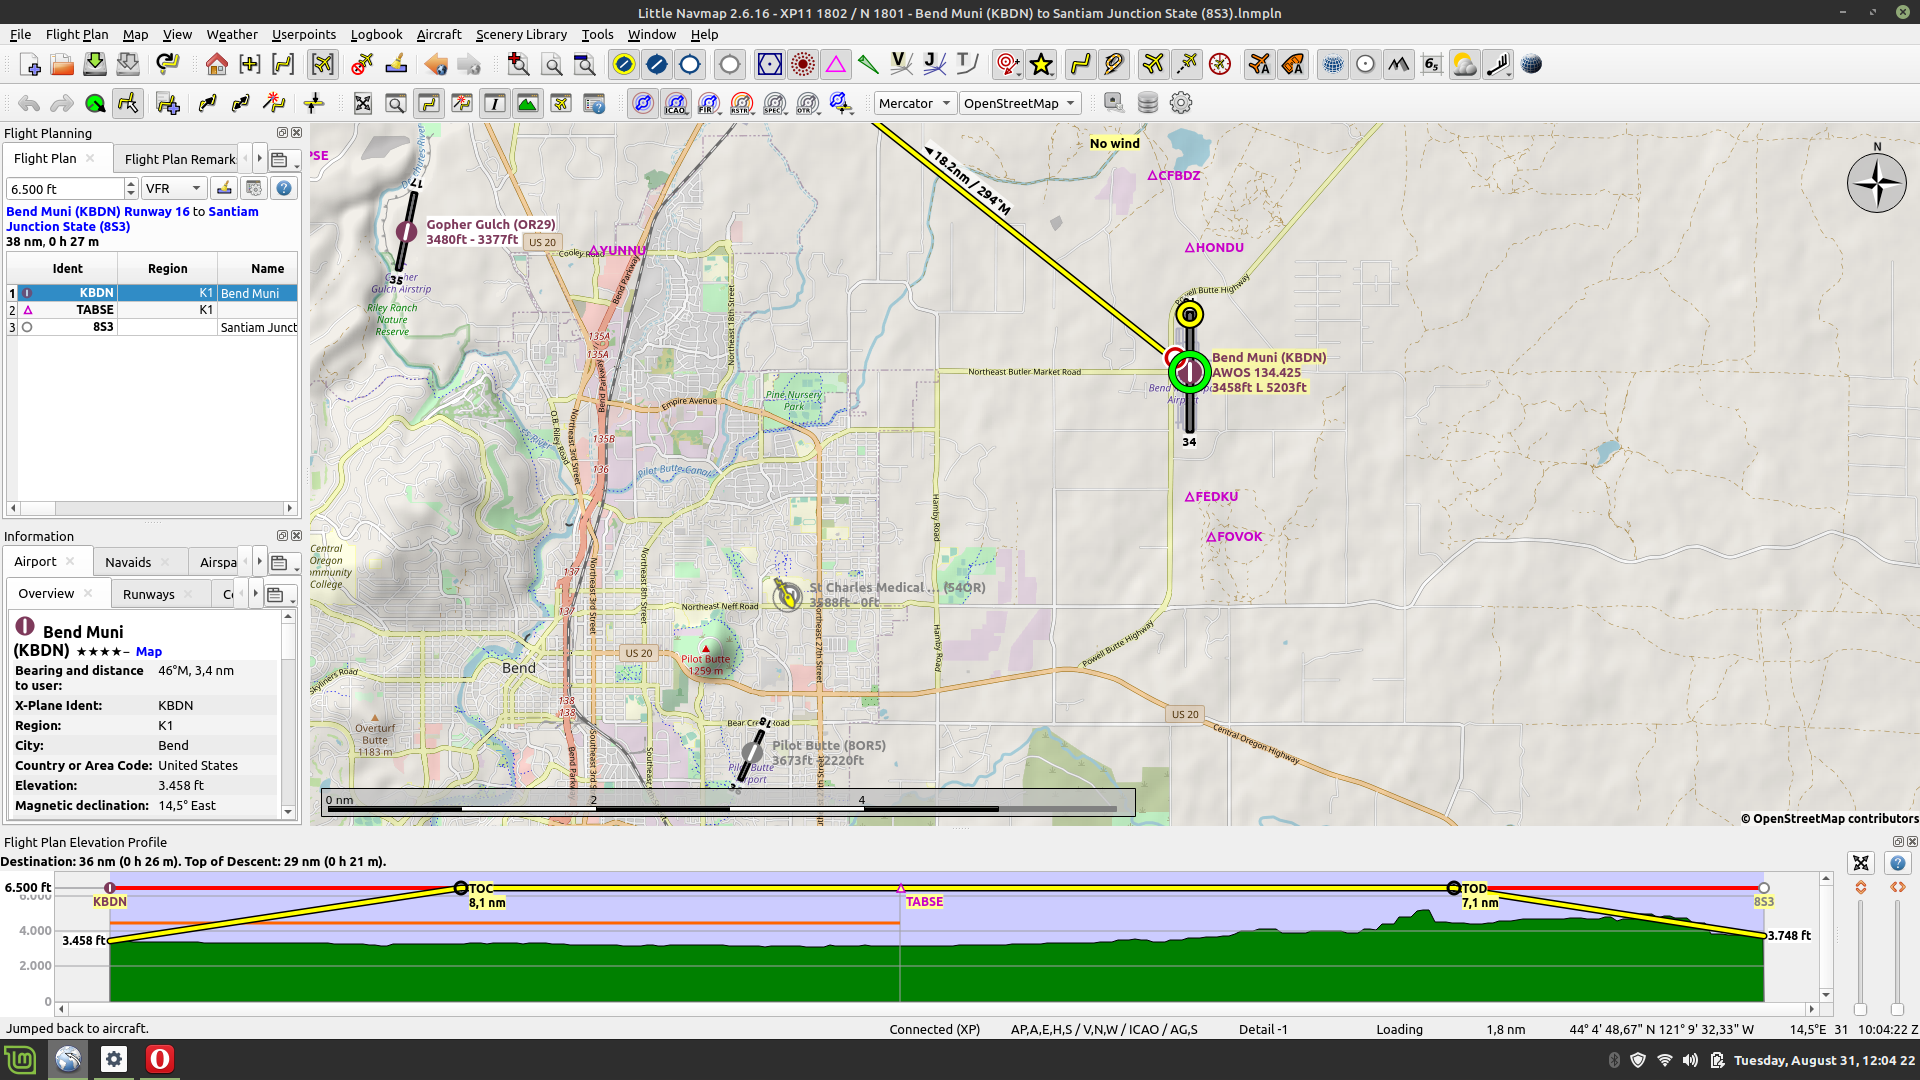This screenshot has width=1920, height=1080.
Task: Click the Go to Home view icon
Action: click(217, 65)
